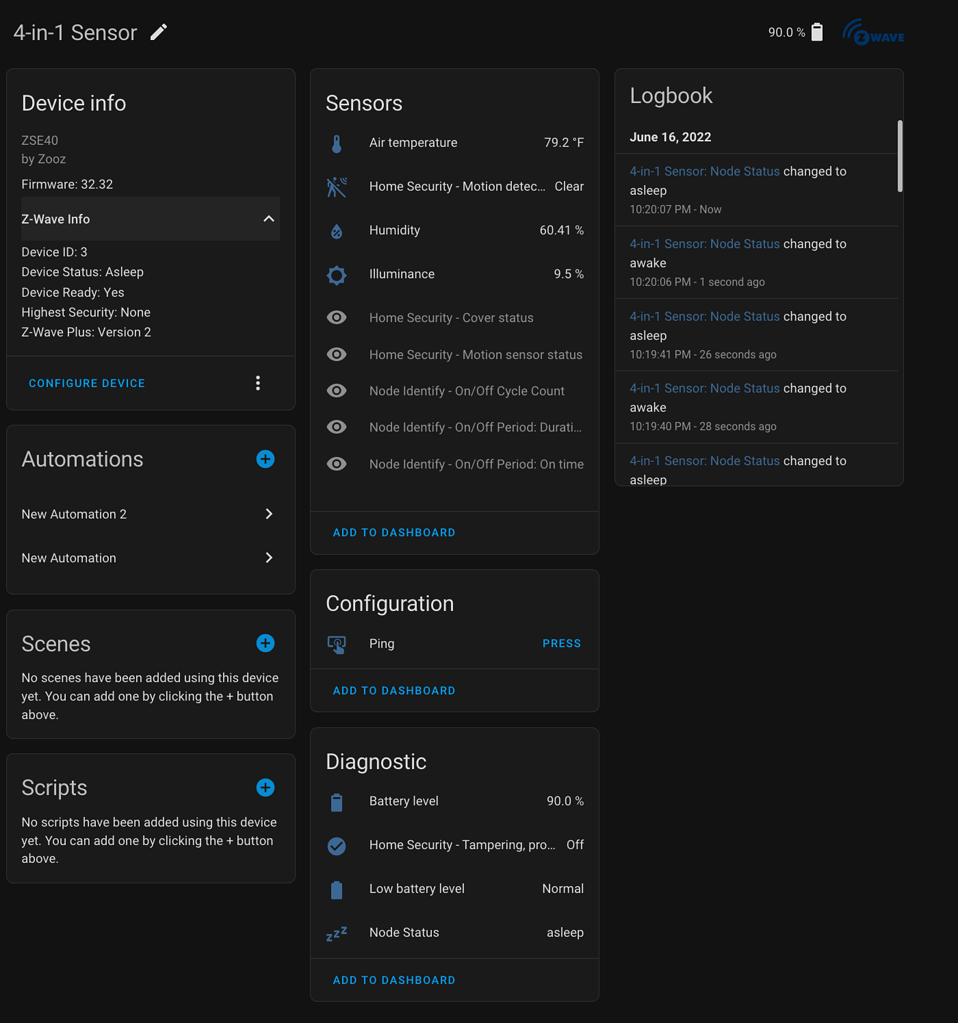This screenshot has width=958, height=1023.
Task: Toggle eye icon for On/Off Cycle Count
Action: [x=337, y=391]
